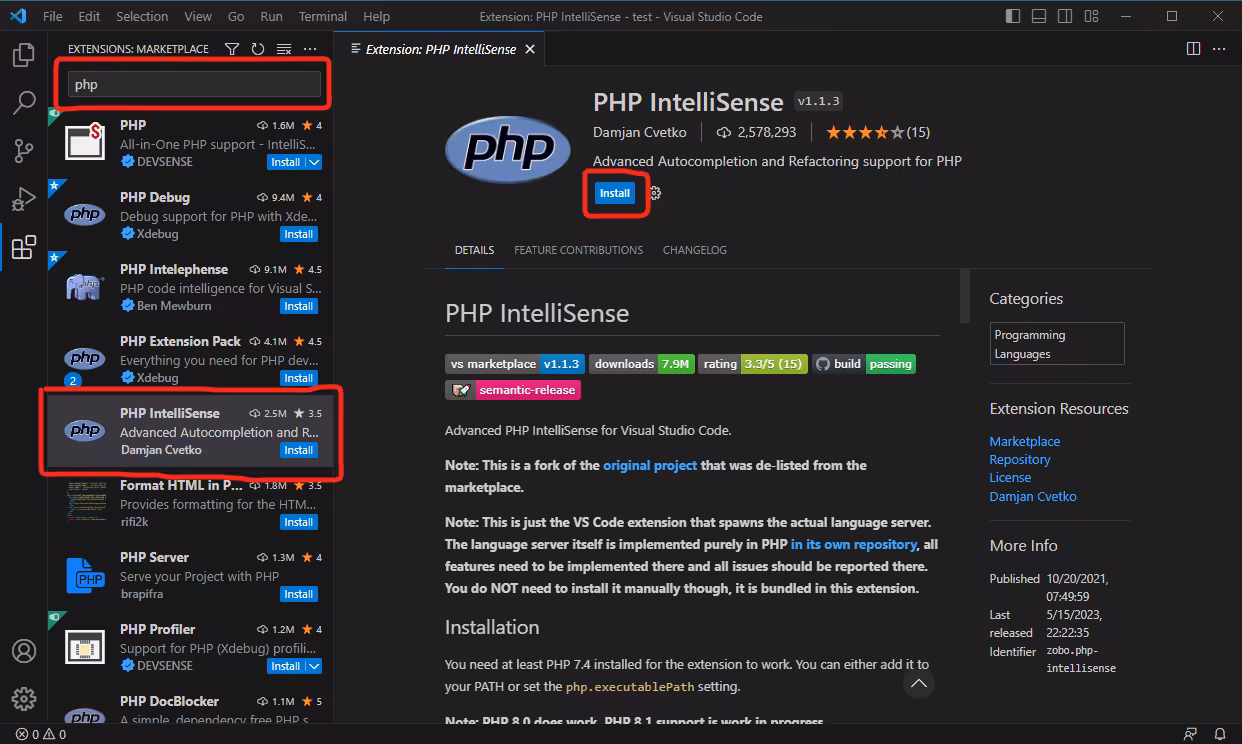Filter extensions with the funnel icon
This screenshot has height=744, width=1242.
(232, 49)
